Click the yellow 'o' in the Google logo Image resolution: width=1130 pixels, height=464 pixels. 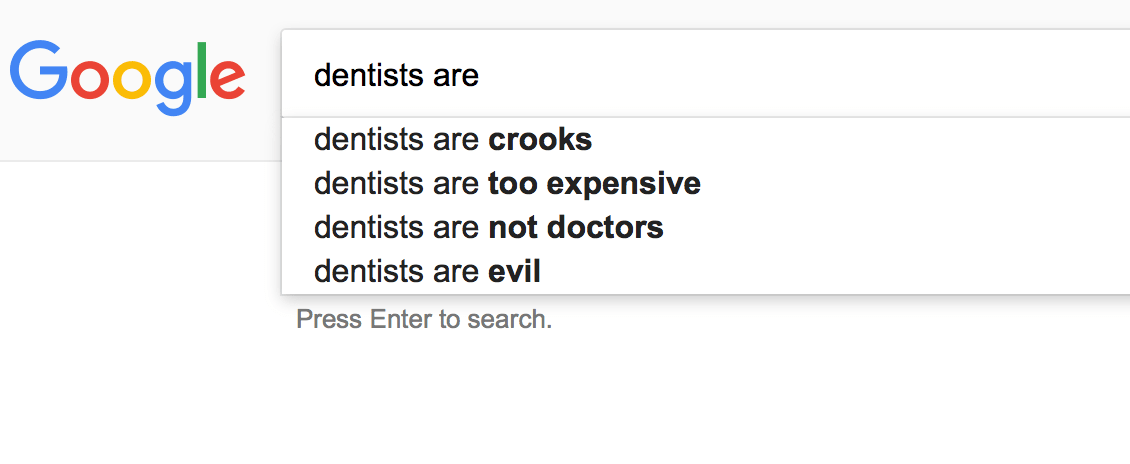click(x=131, y=80)
